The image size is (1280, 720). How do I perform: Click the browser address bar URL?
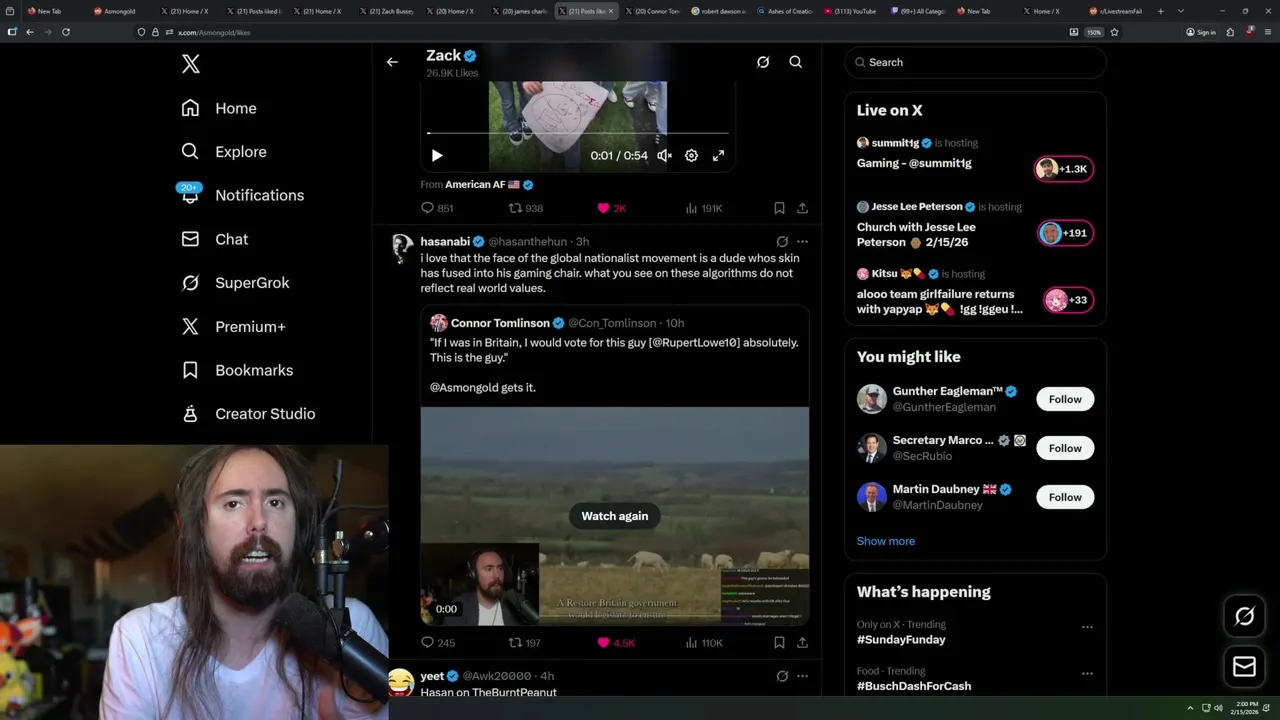click(215, 32)
